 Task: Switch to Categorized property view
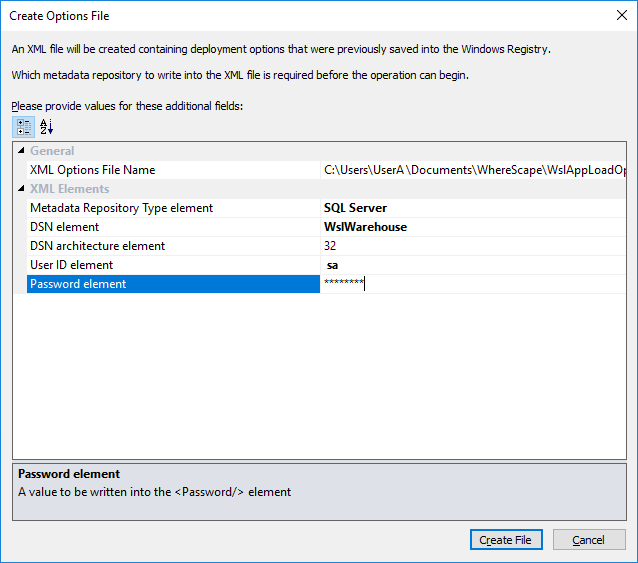23,127
